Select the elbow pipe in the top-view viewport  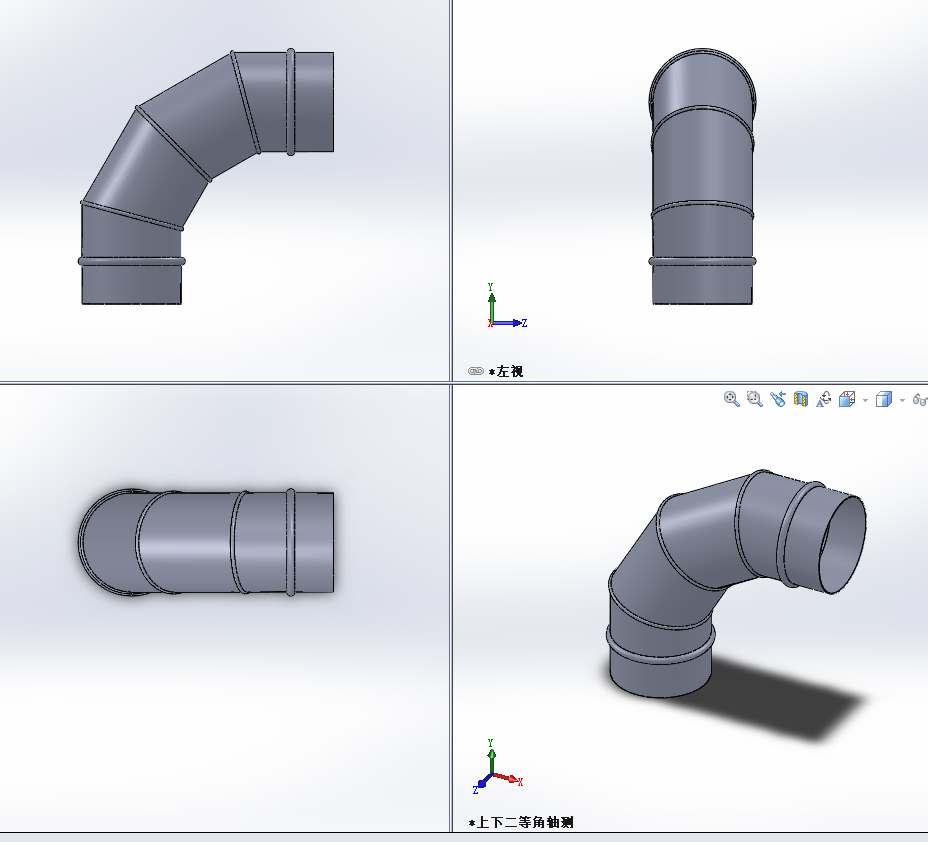[205, 541]
